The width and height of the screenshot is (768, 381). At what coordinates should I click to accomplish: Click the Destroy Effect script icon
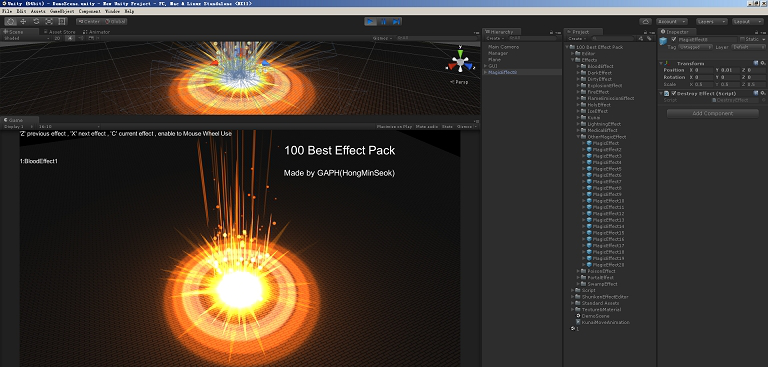point(667,93)
